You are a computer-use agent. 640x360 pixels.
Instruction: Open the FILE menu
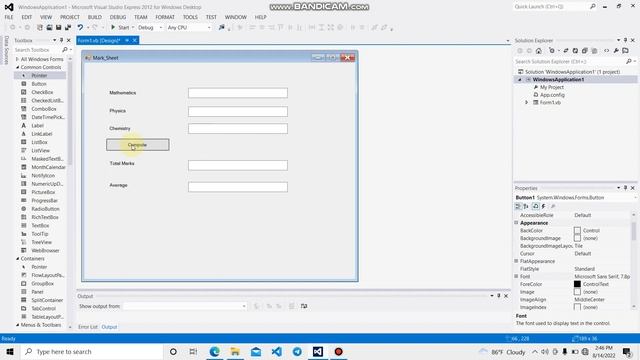[9, 17]
